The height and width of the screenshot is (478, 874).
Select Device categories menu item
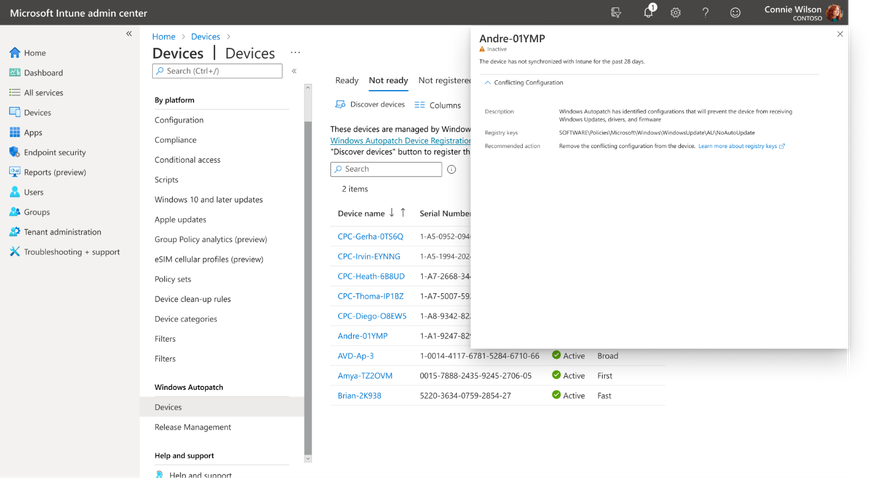click(186, 319)
